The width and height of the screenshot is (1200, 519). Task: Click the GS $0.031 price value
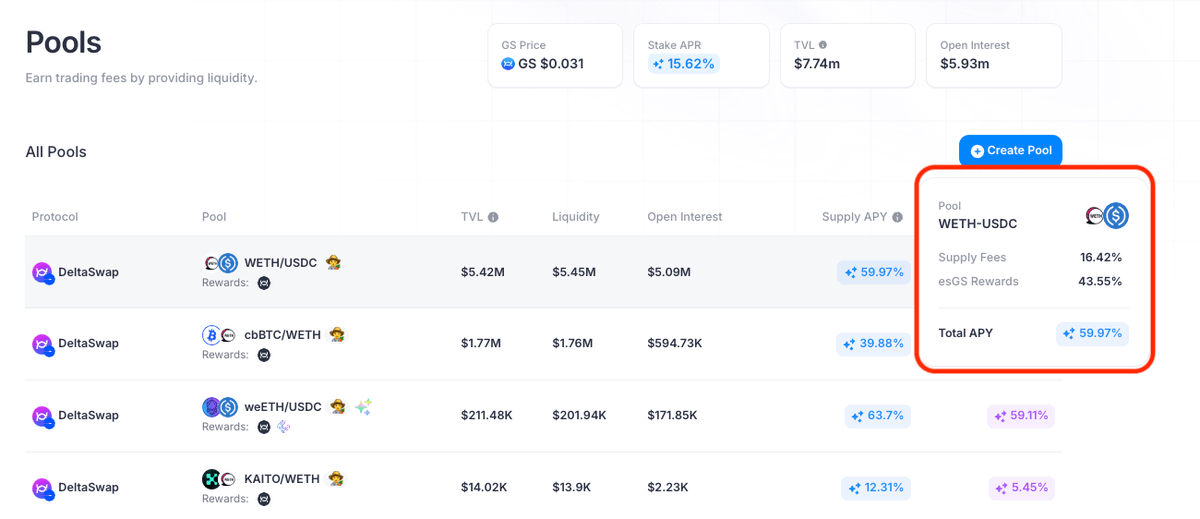point(551,64)
